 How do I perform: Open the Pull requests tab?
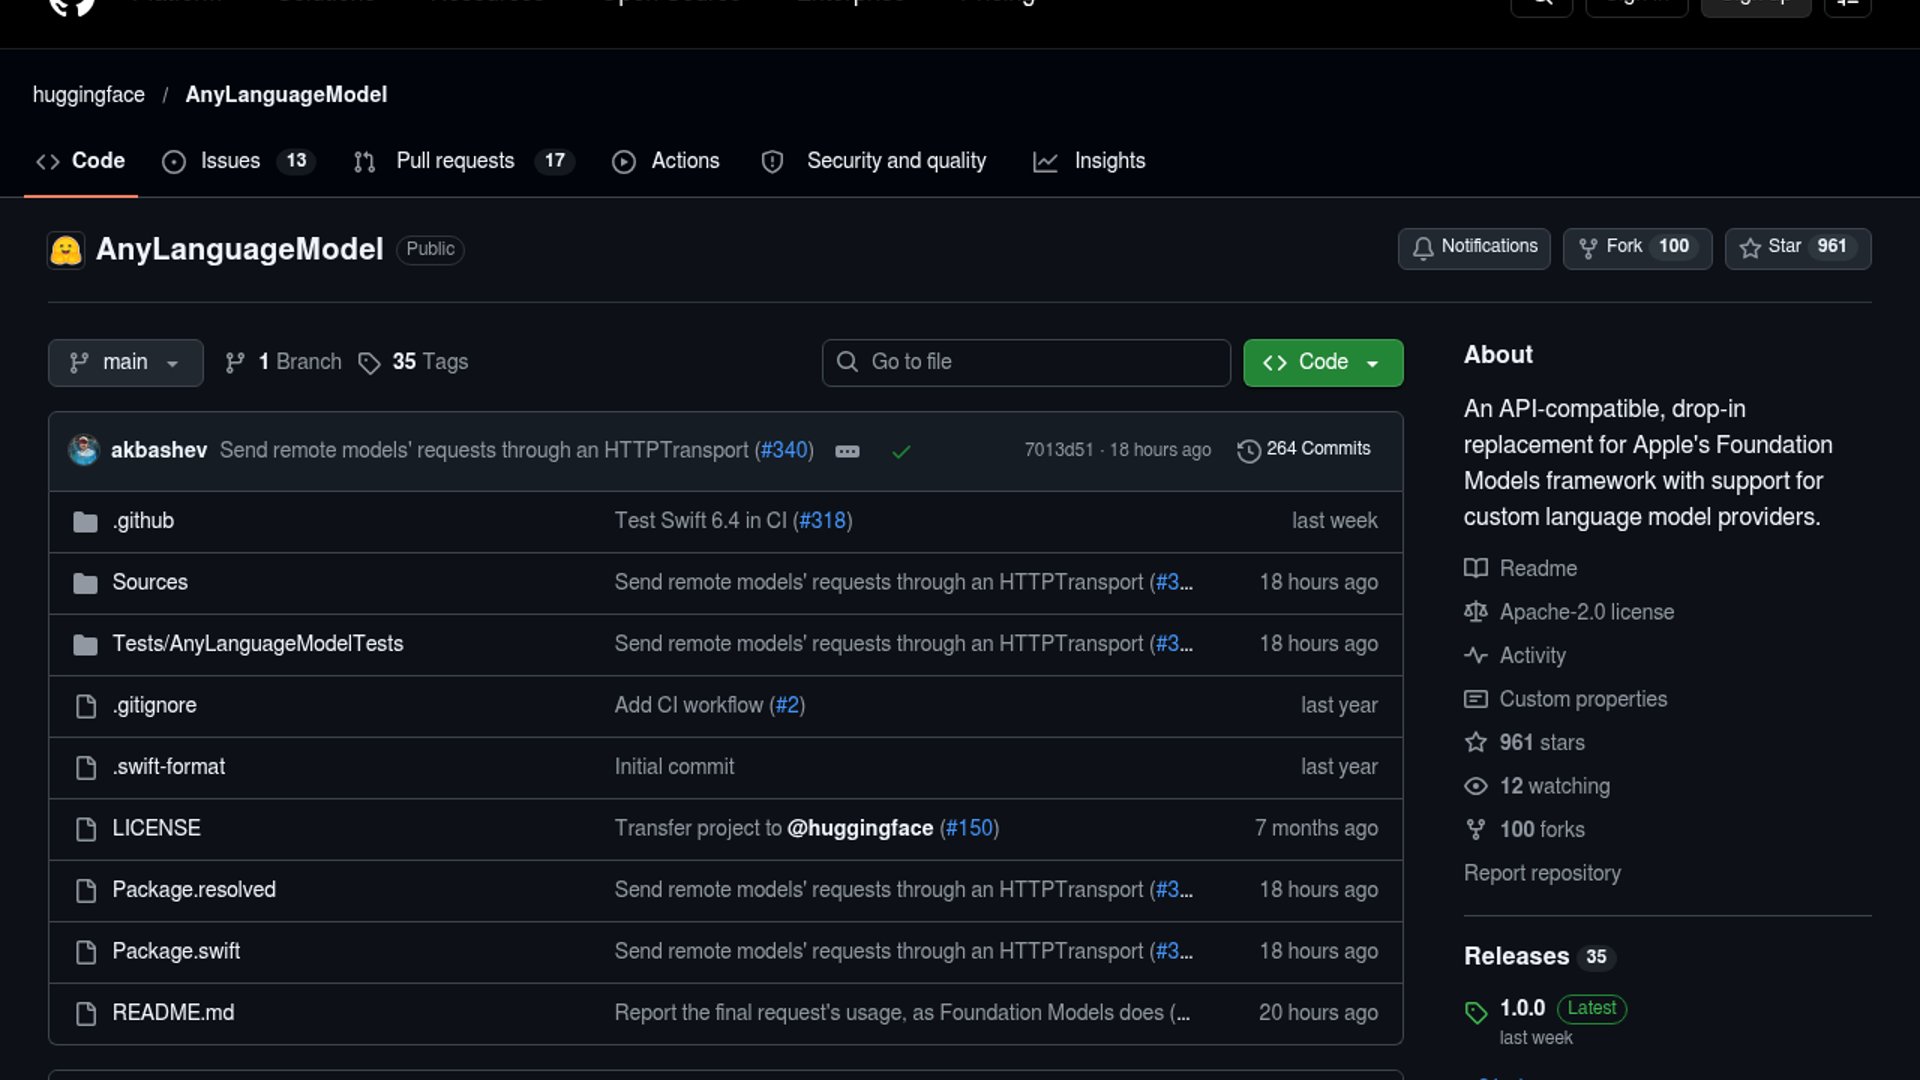464,161
